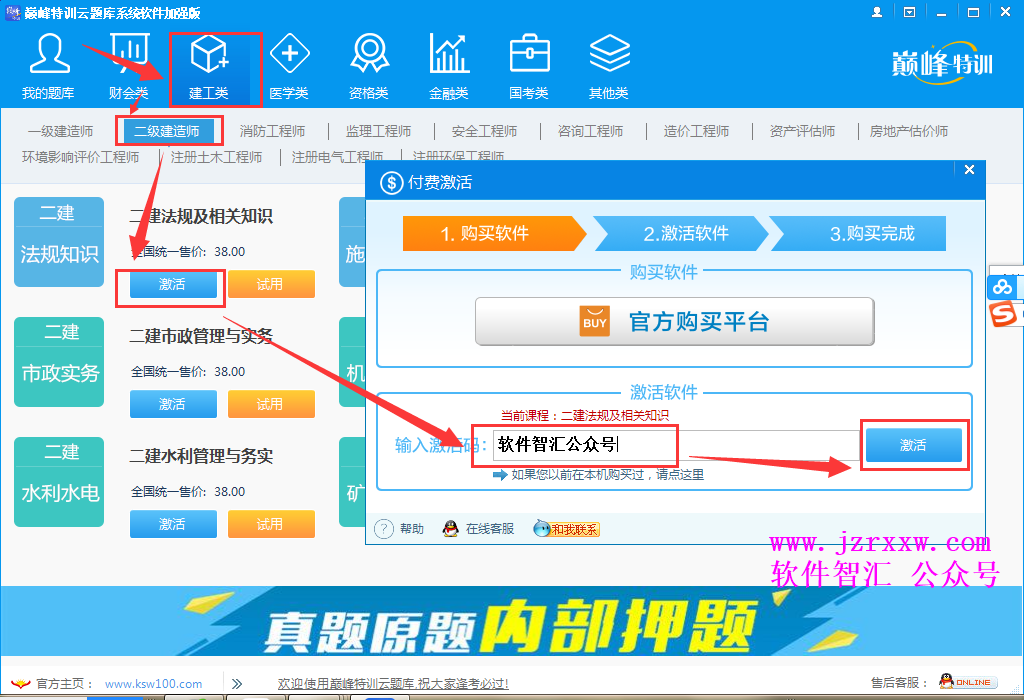Click the 二建法规及相关知识 course title

click(x=201, y=216)
